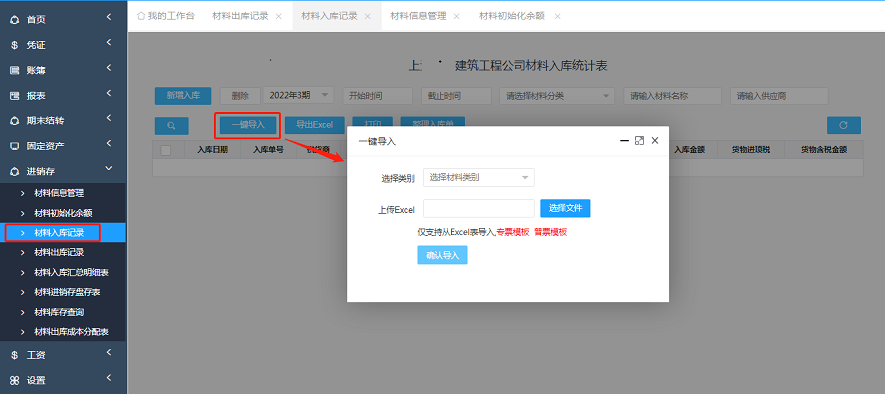The height and width of the screenshot is (394, 885).
Task: Close the 材料入库记录 tab
Action: point(367,16)
